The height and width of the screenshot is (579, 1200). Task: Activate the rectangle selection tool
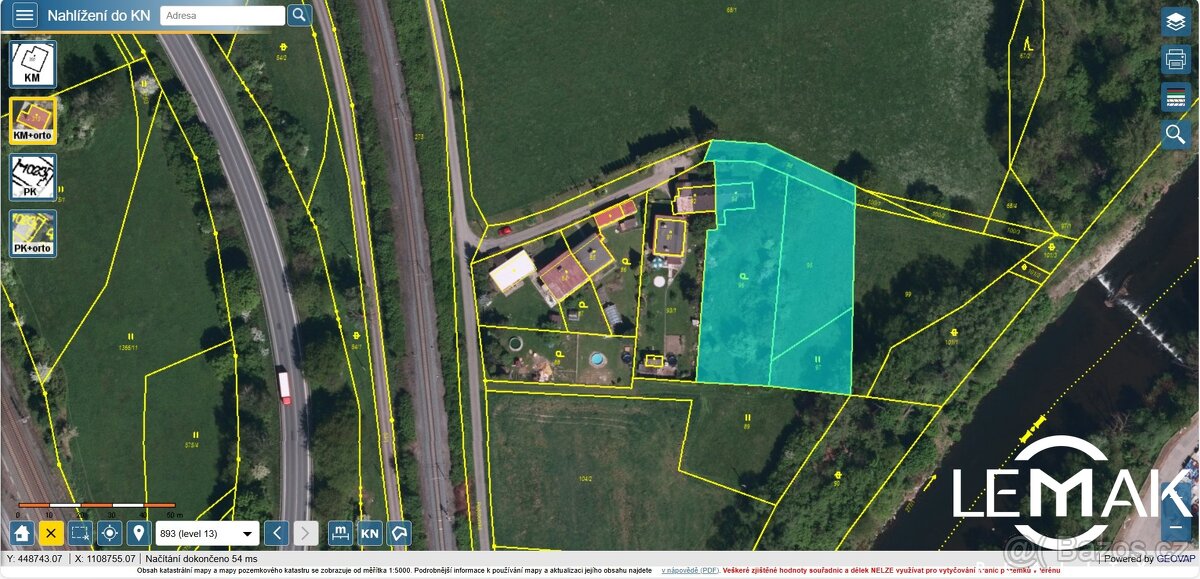tap(80, 533)
